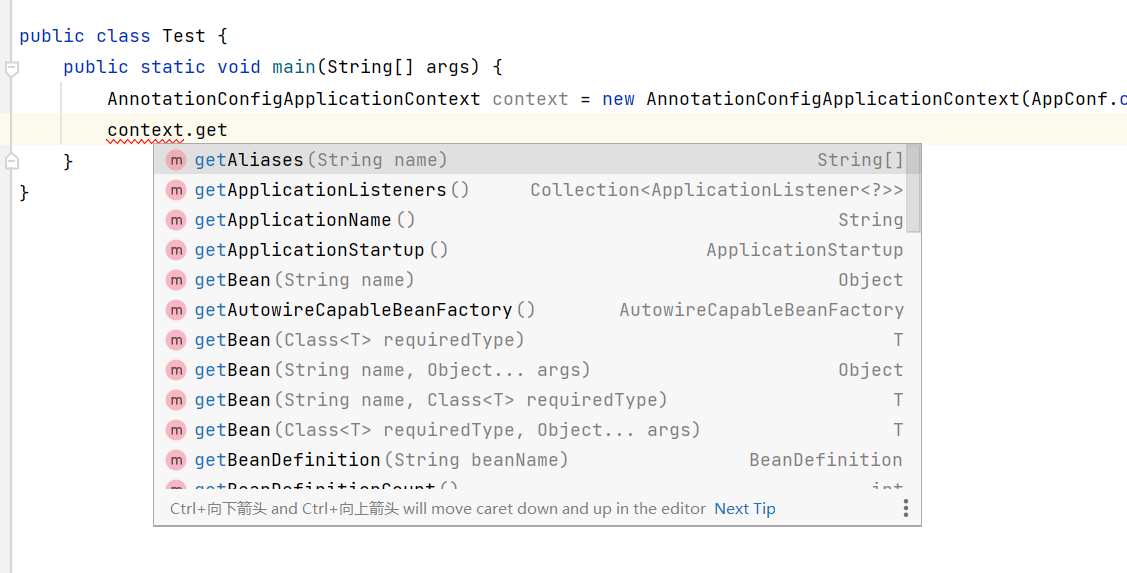
Task: Select the getBeanDefinition(String beanName) suggestion
Action: [x=381, y=460]
